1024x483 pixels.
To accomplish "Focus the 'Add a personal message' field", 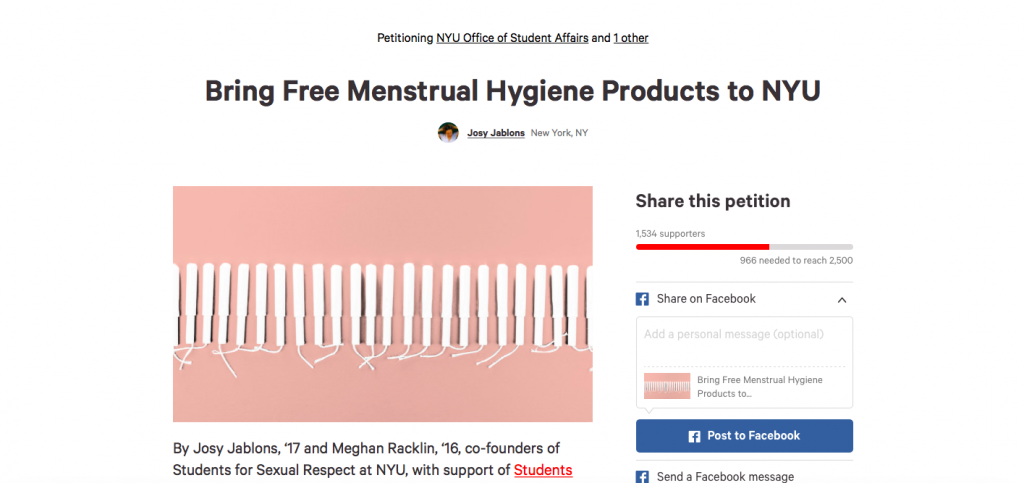I will tap(744, 341).
